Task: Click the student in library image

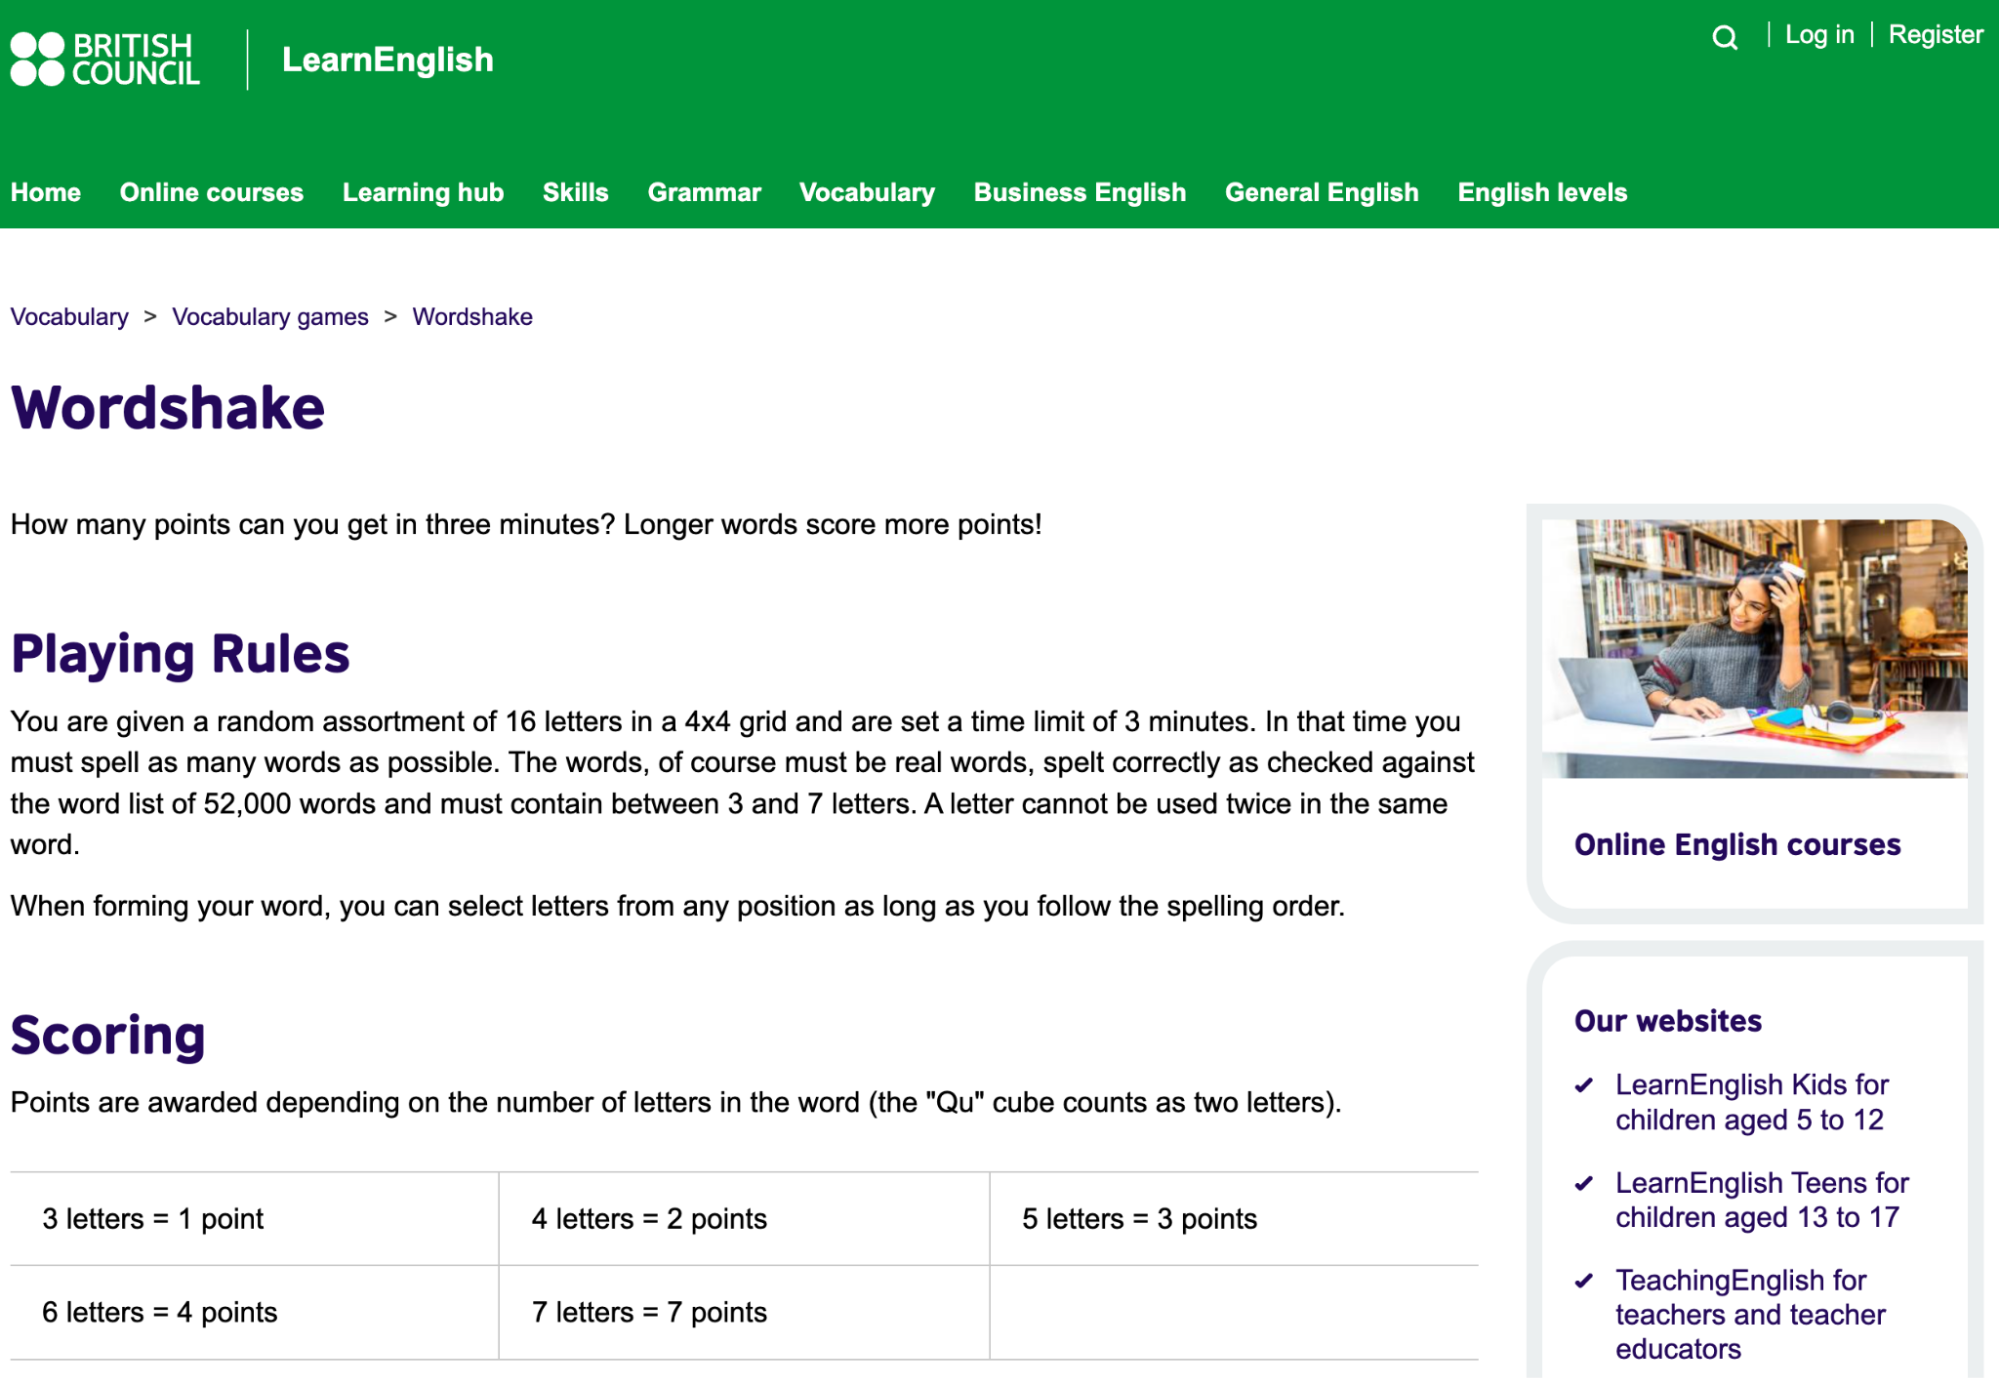Action: click(1754, 648)
